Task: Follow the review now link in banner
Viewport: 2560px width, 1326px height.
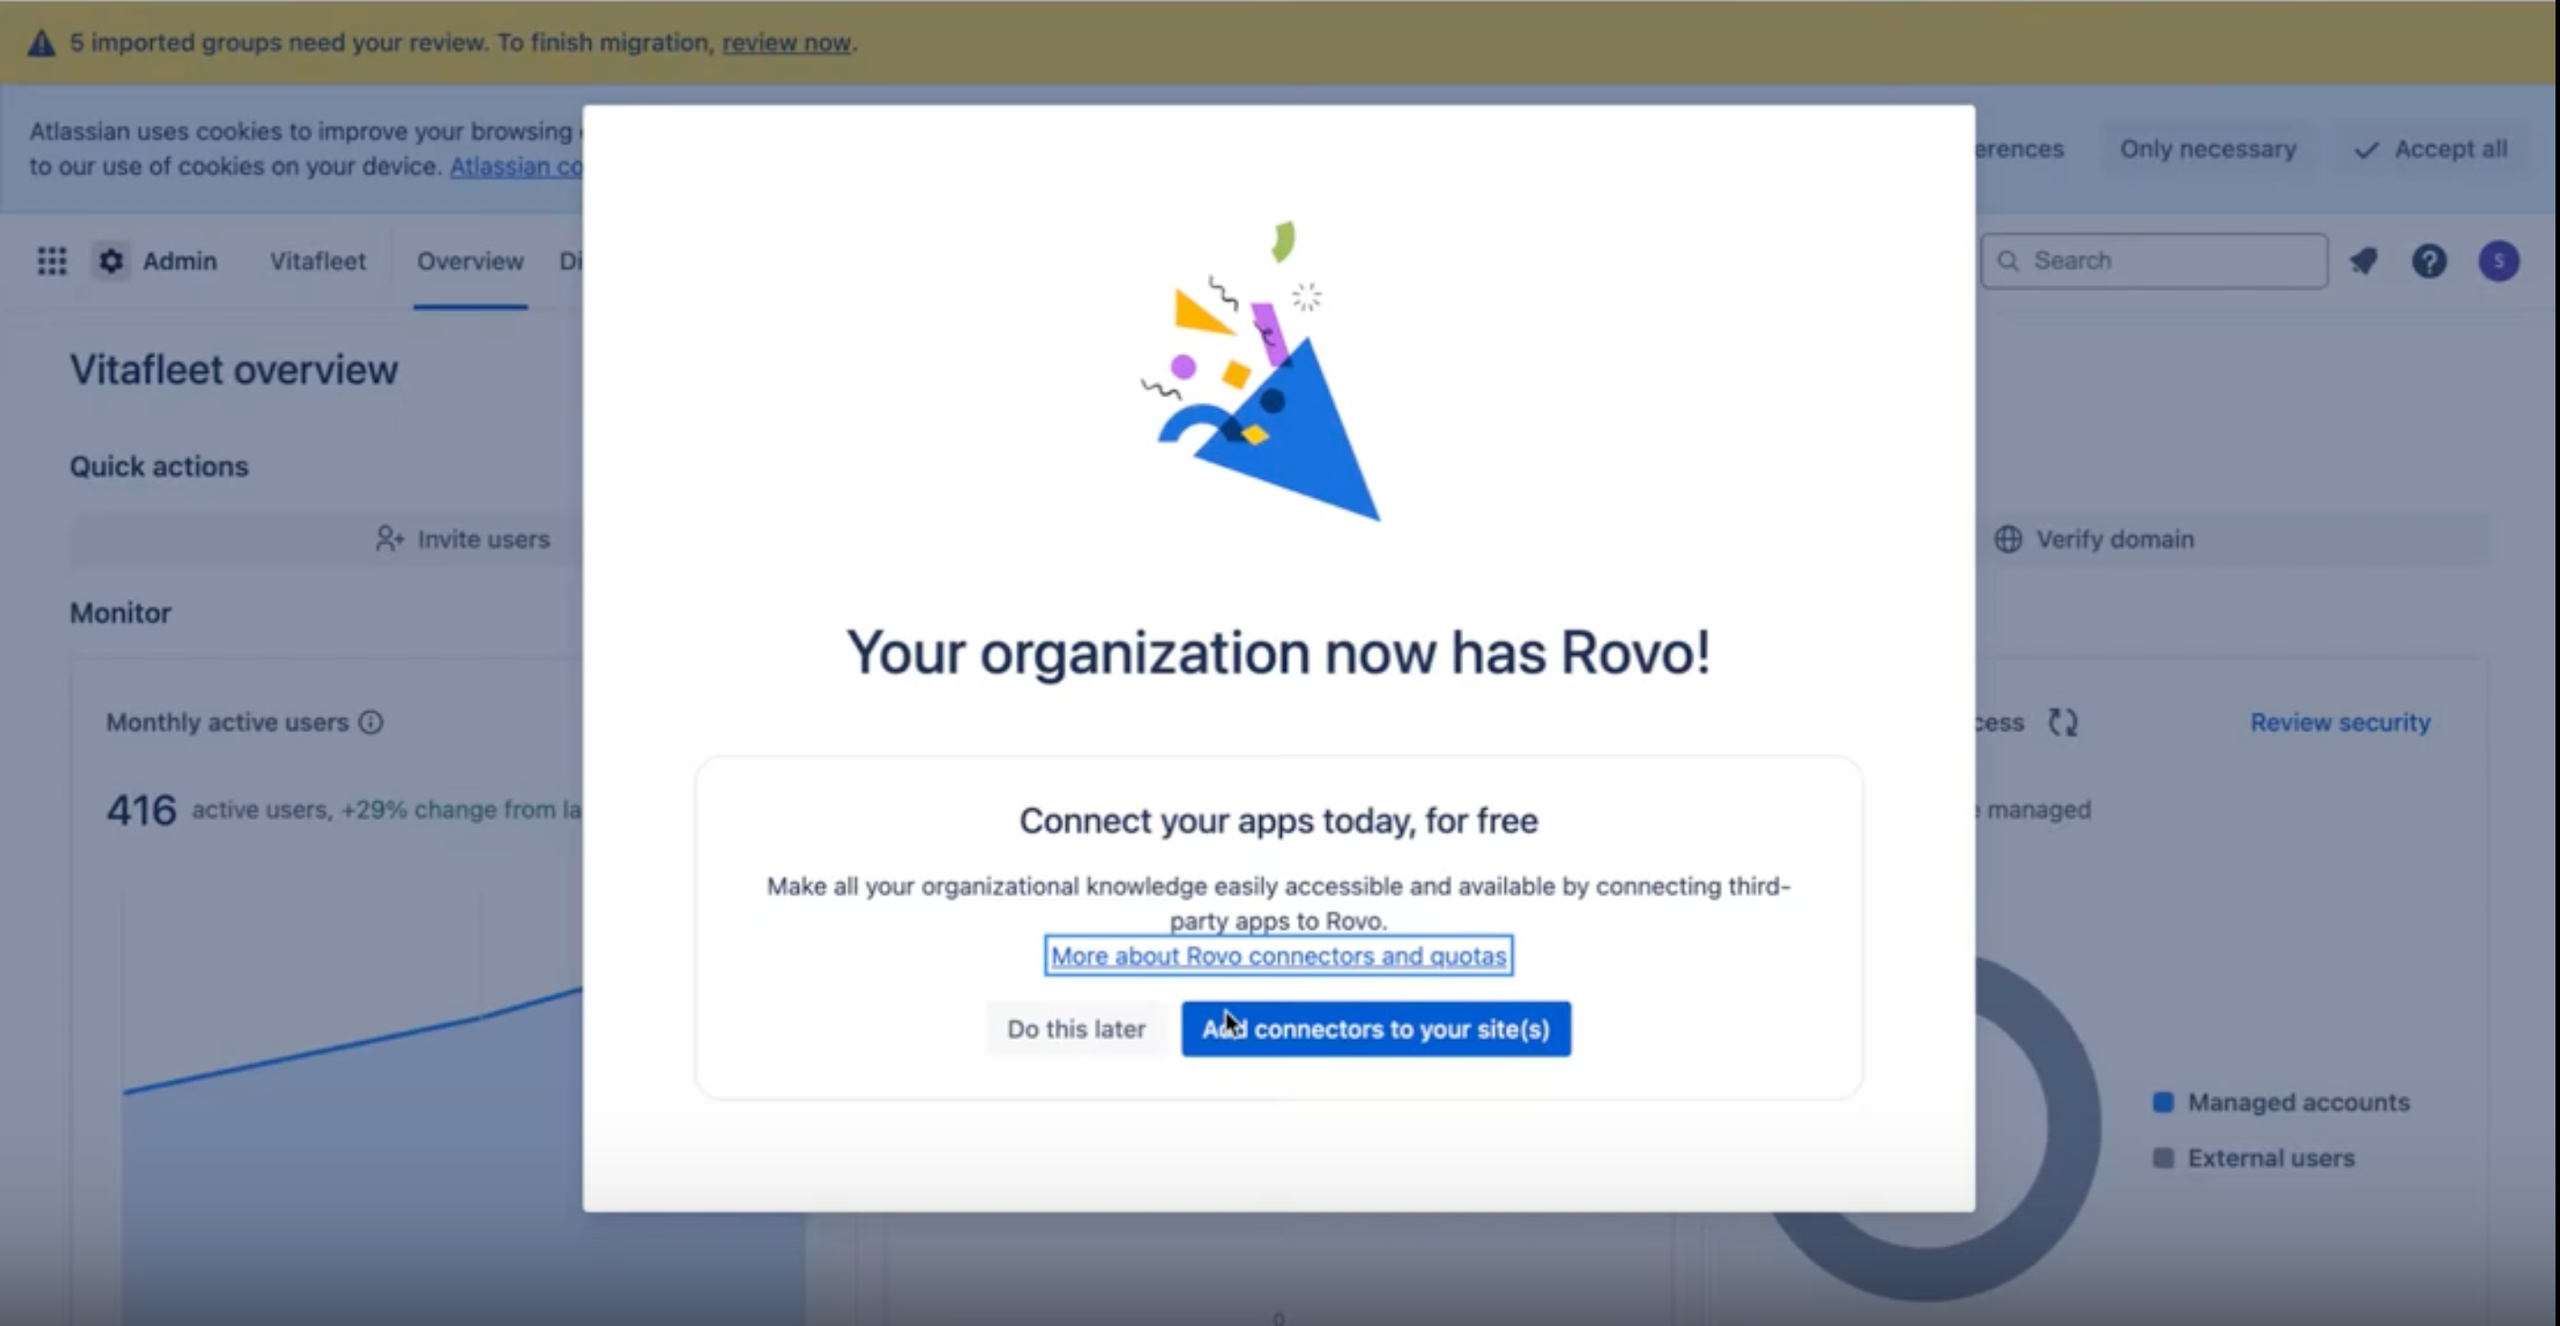Action: point(786,43)
